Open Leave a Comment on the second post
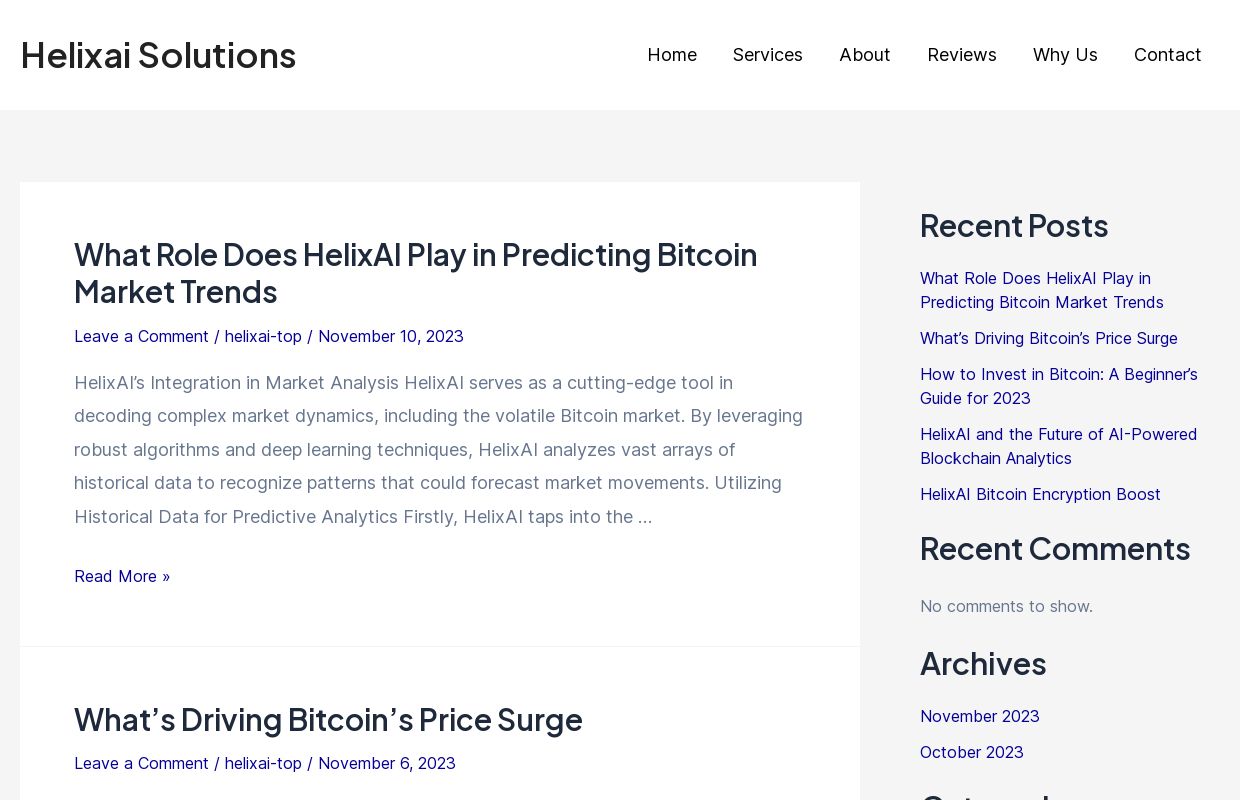 pyautogui.click(x=141, y=763)
